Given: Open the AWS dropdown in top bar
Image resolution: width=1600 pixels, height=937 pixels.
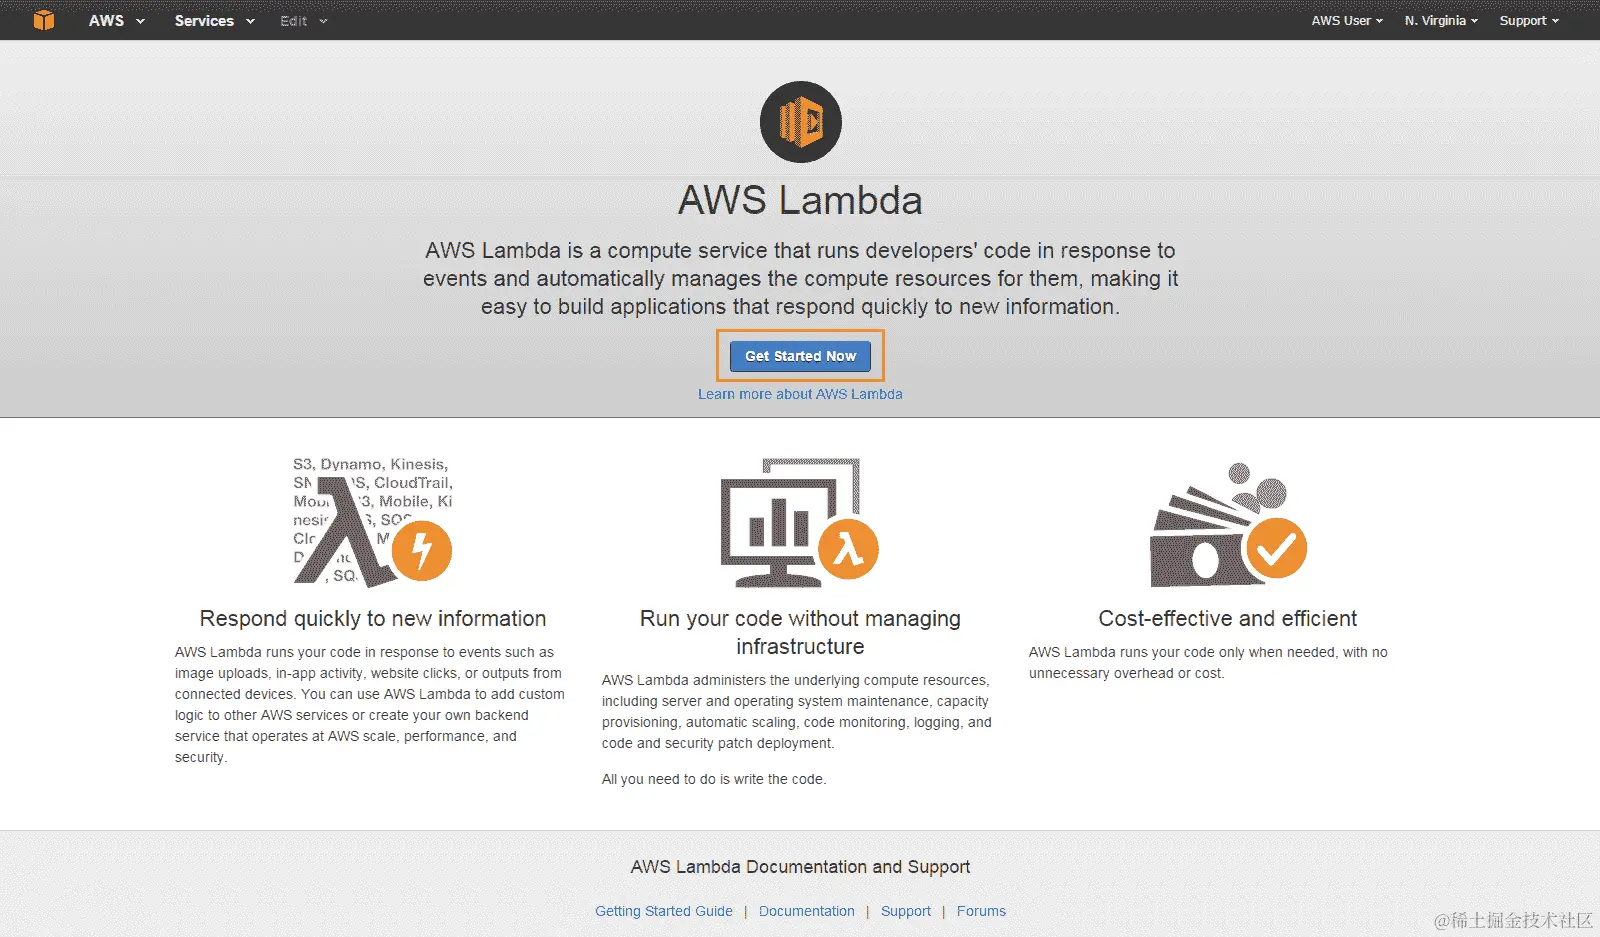Looking at the screenshot, I should (x=116, y=20).
